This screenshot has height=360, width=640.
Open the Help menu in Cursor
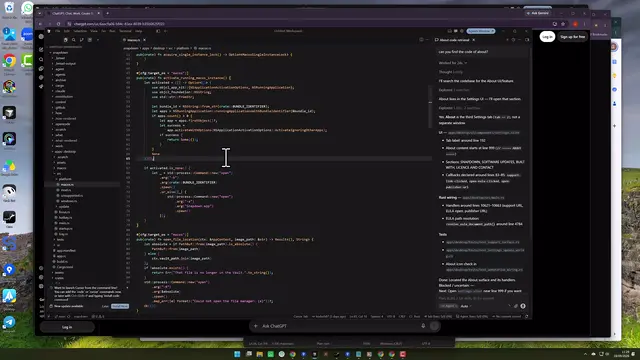click(x=139, y=31)
